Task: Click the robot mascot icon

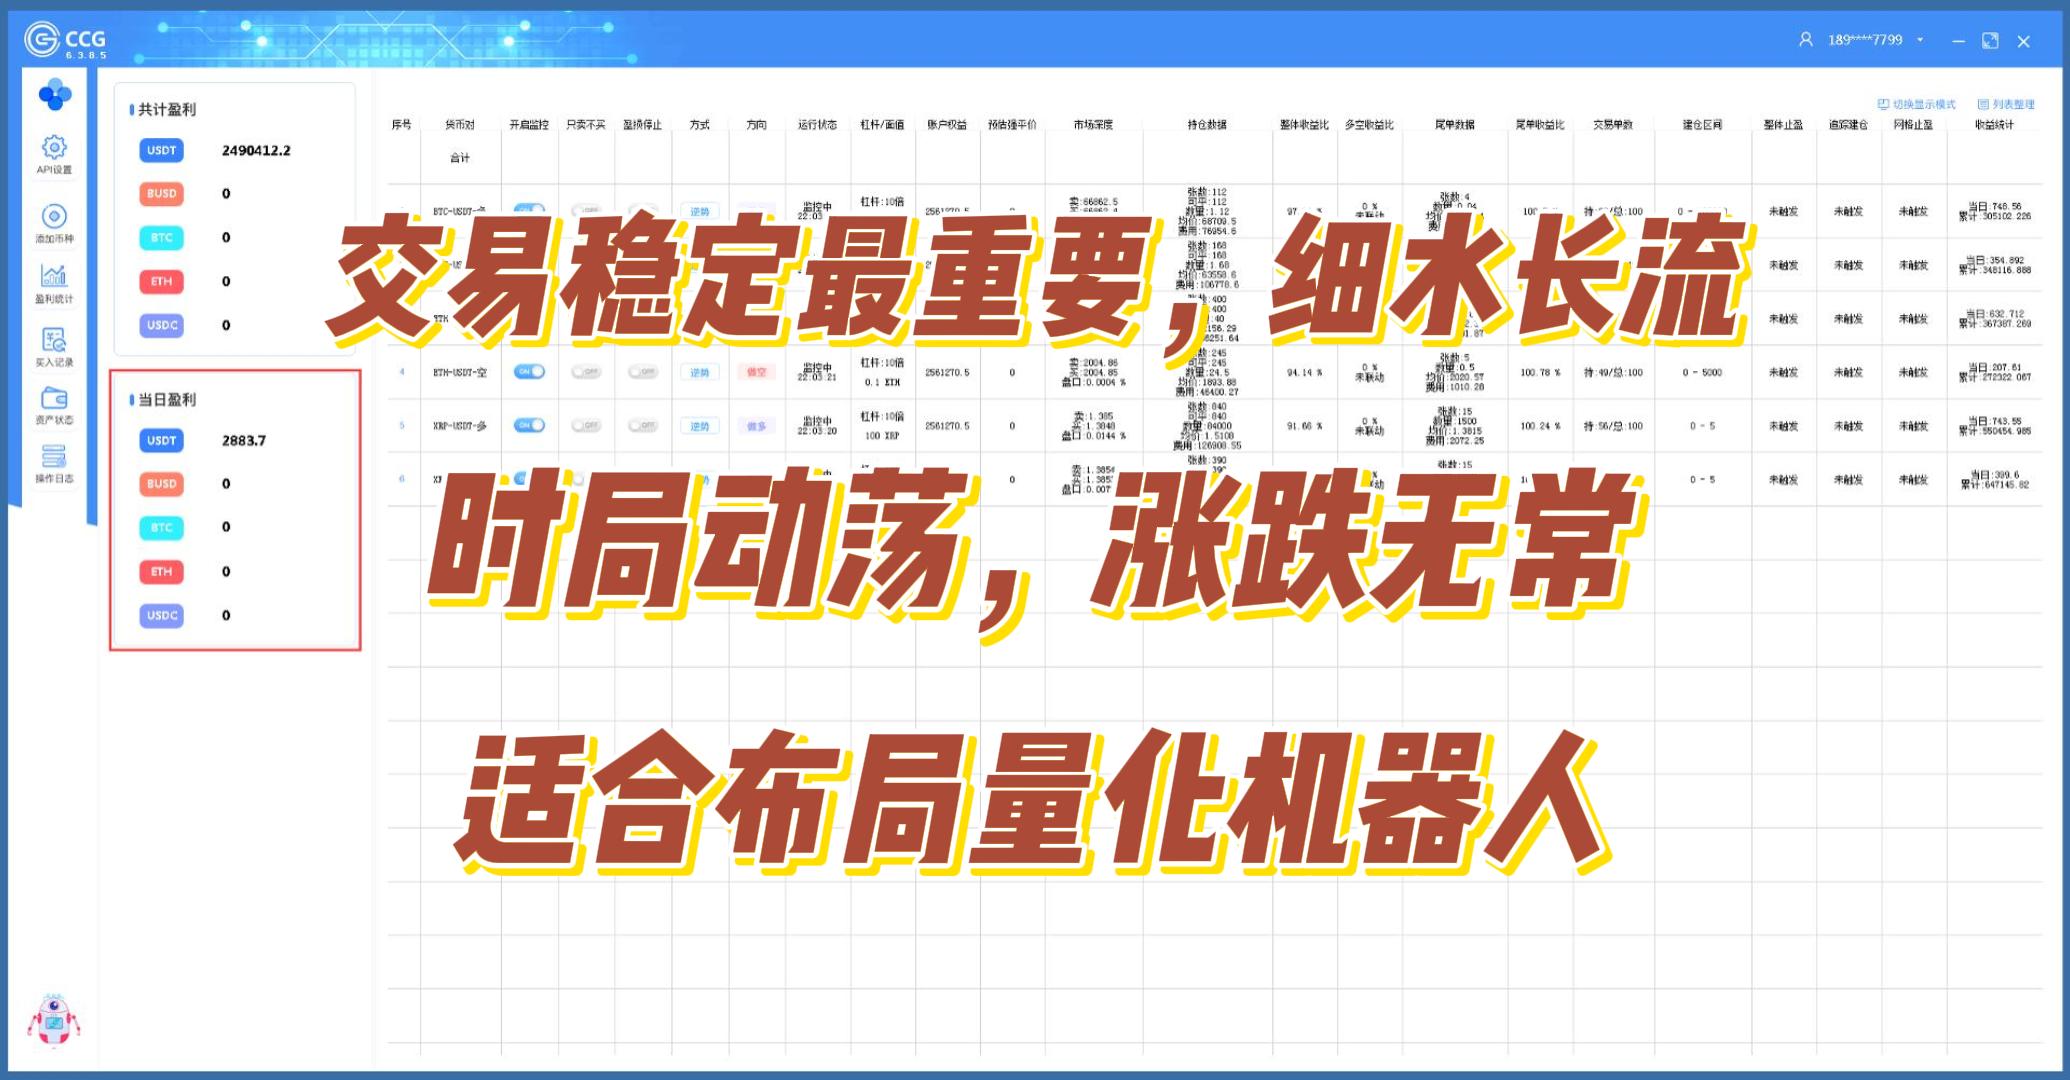Action: click(53, 1021)
